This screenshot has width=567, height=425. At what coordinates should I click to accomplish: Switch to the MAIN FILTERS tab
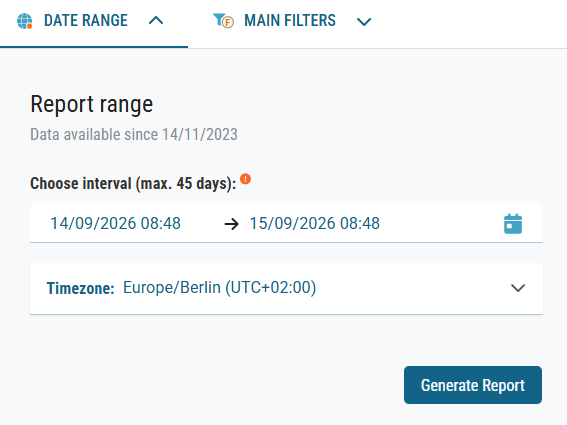[x=290, y=21]
